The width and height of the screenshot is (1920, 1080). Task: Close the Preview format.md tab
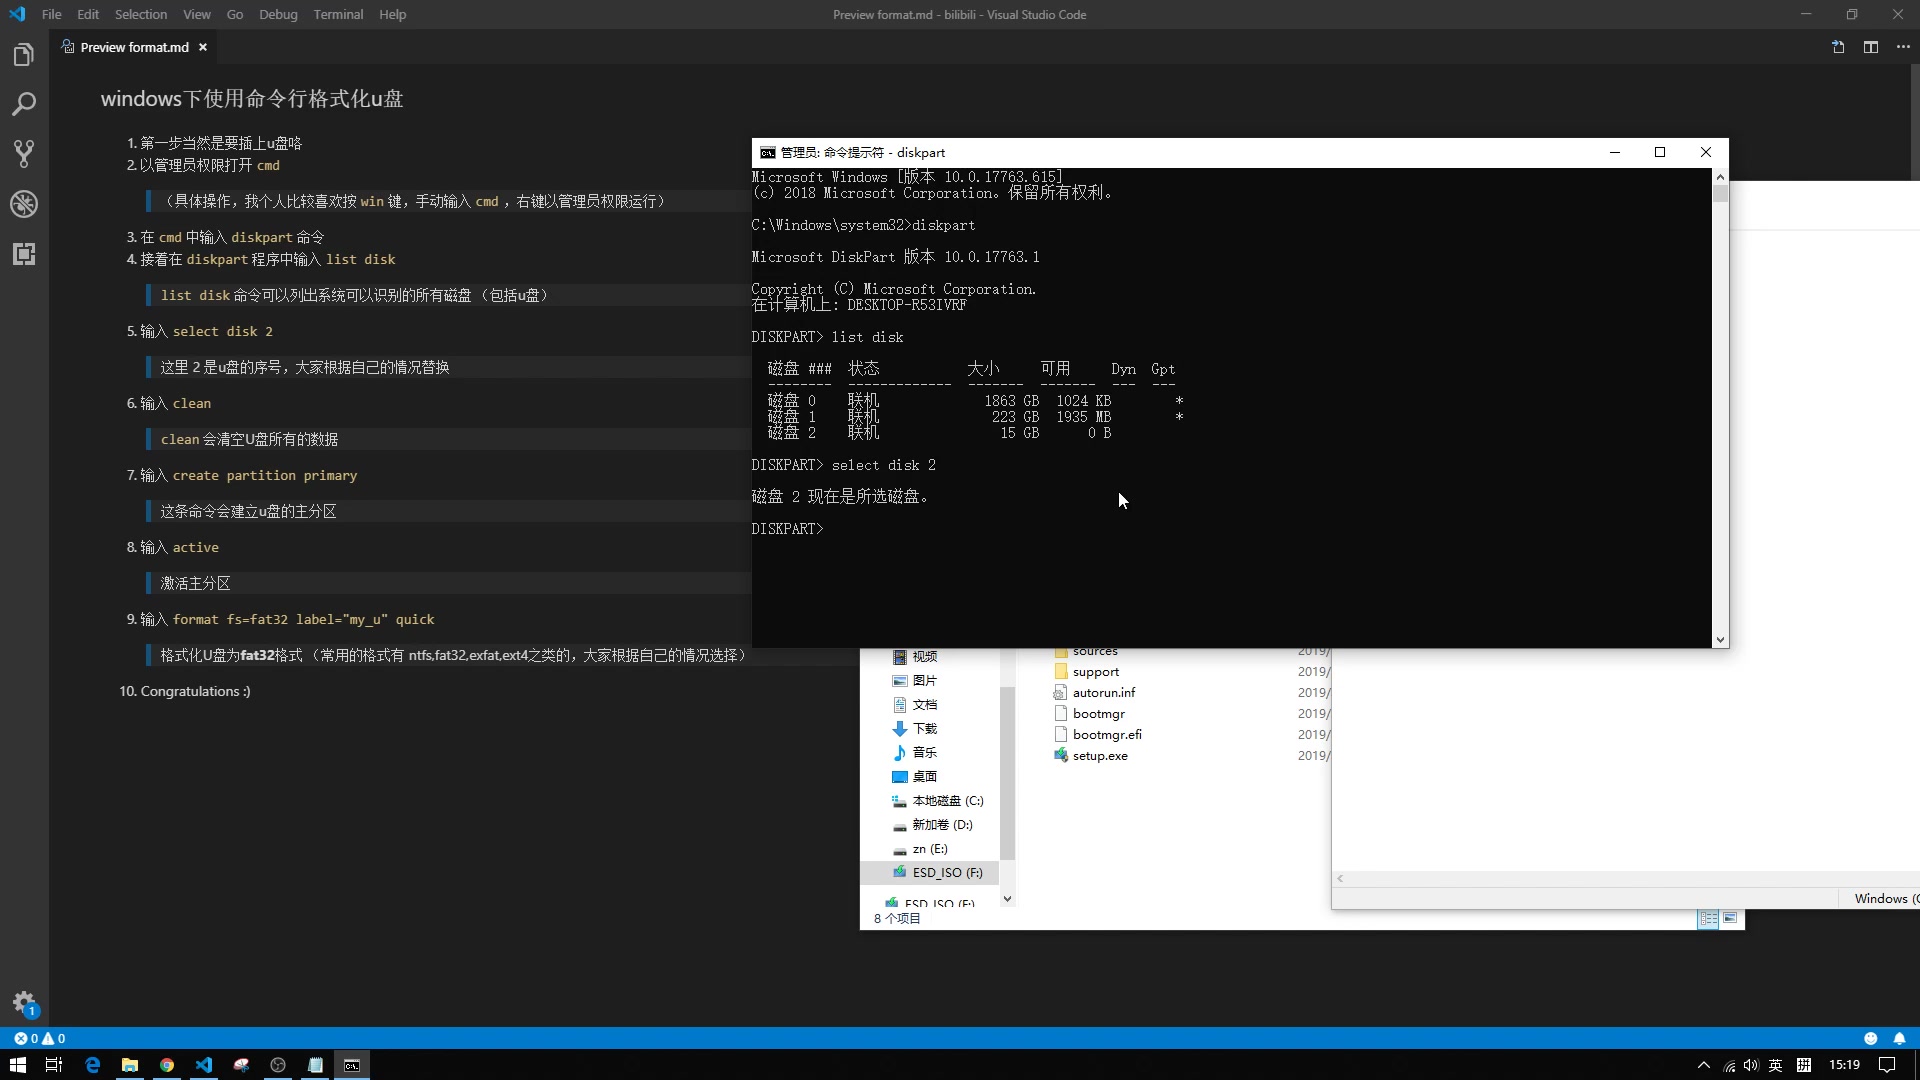pyautogui.click(x=202, y=46)
